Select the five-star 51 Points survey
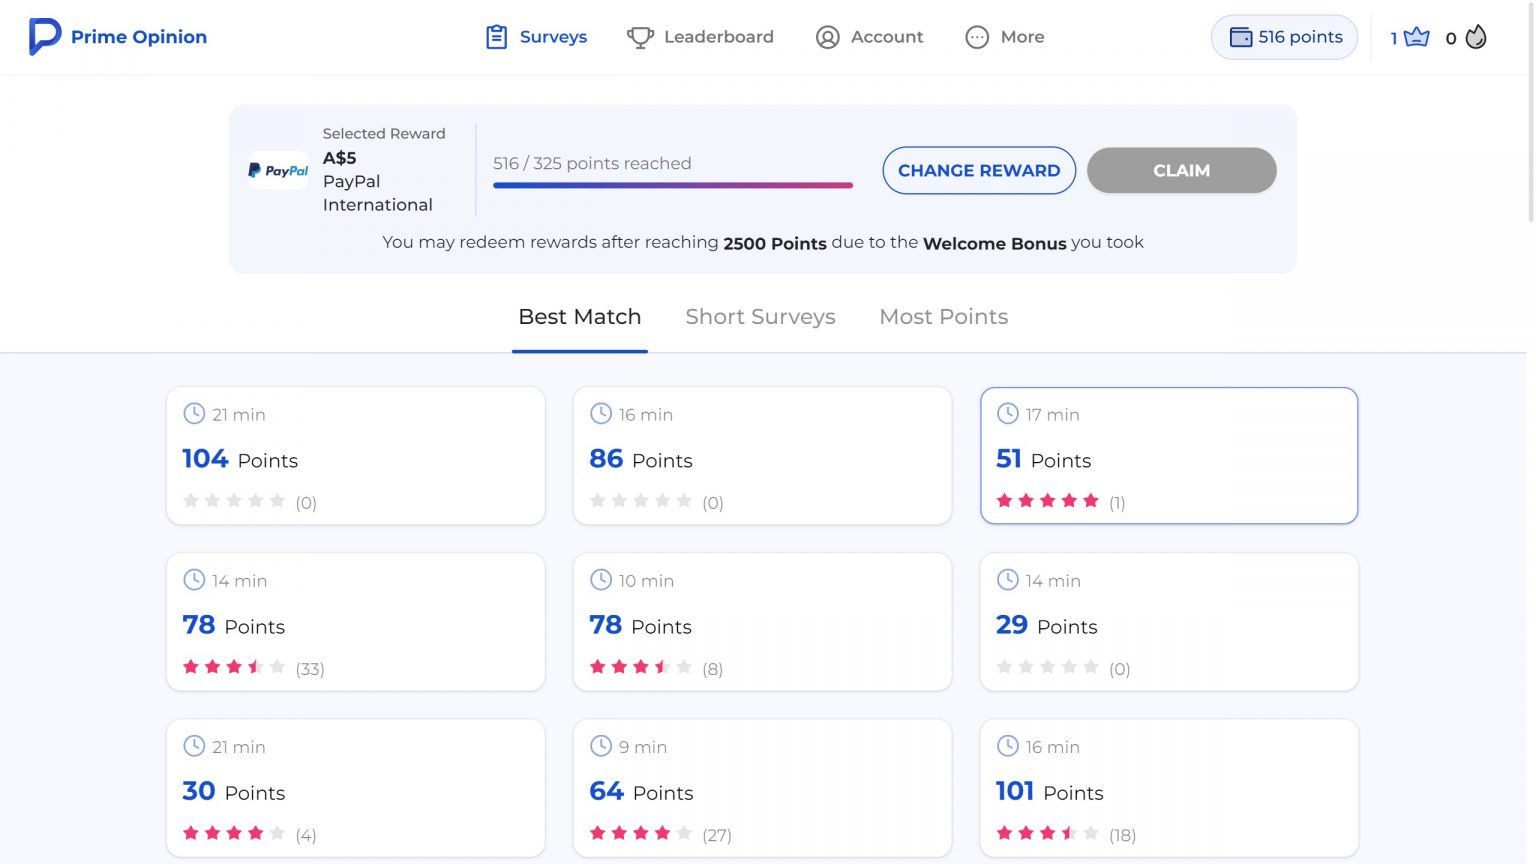Image resolution: width=1536 pixels, height=864 pixels. [1168, 455]
